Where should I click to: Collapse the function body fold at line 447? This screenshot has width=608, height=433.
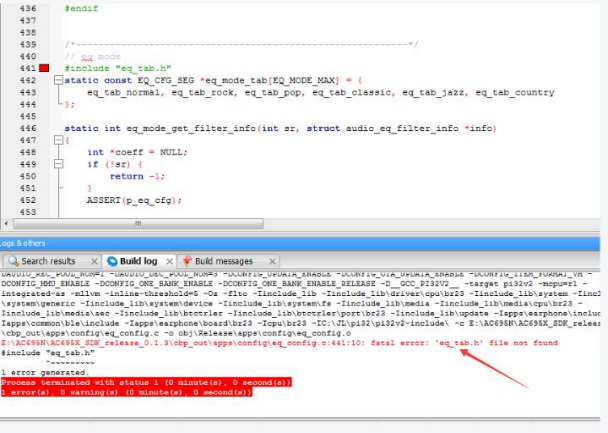pyautogui.click(x=58, y=140)
